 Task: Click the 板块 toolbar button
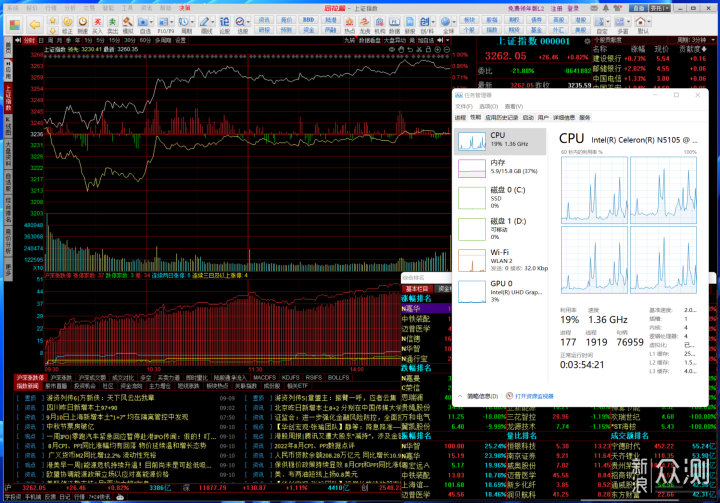point(469,20)
